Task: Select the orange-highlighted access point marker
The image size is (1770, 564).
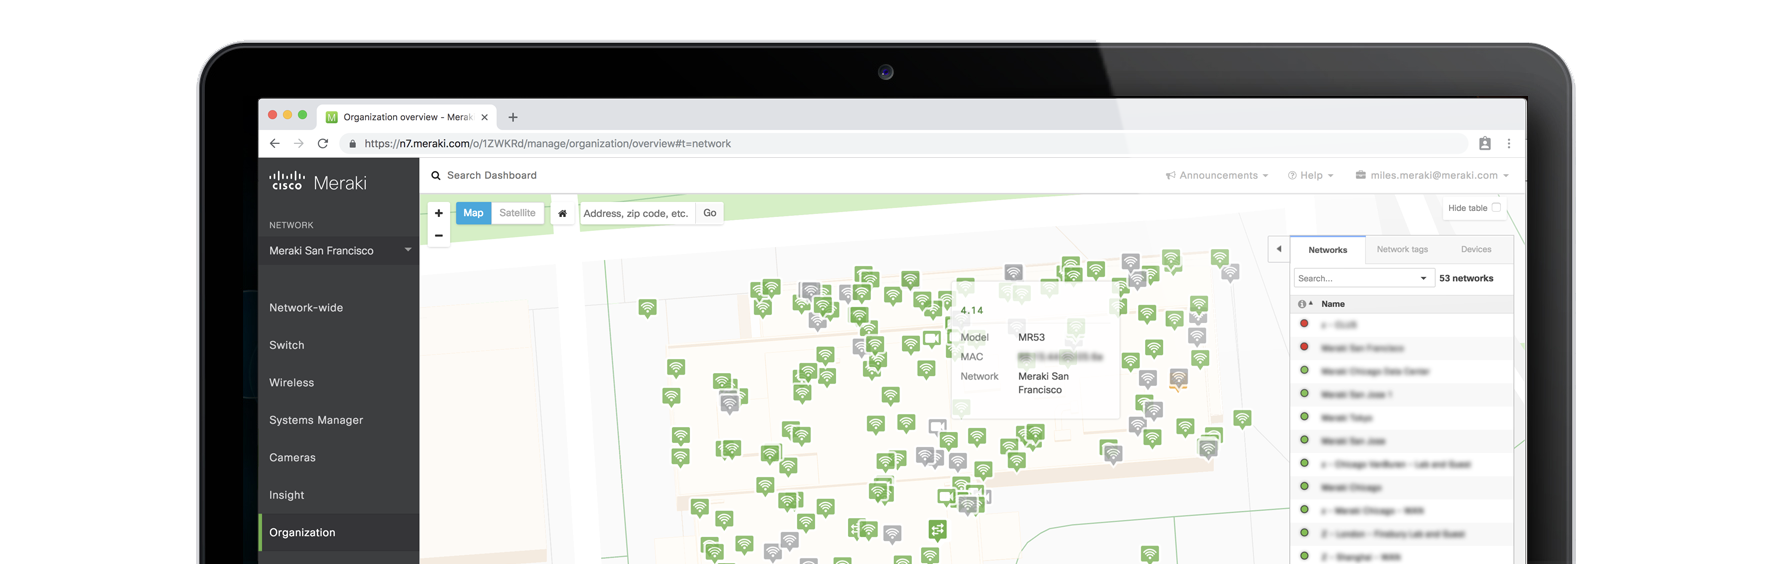Action: (1179, 379)
